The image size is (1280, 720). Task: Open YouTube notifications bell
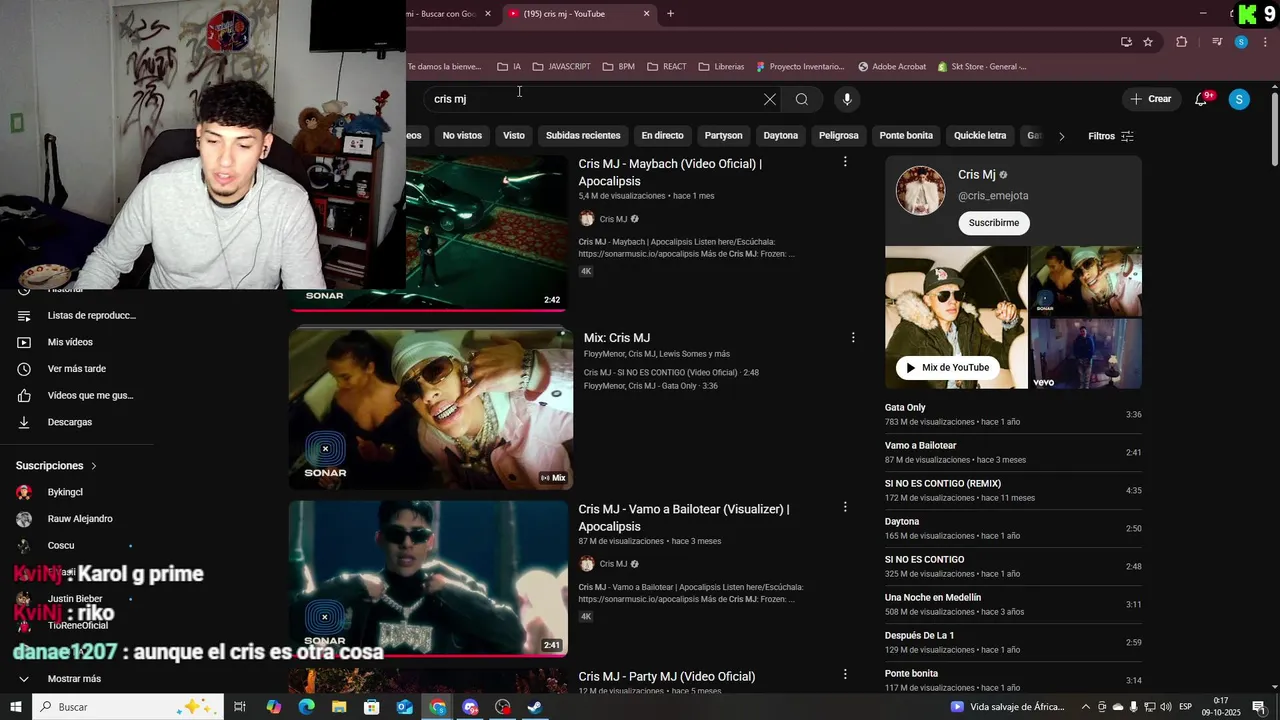1202,99
